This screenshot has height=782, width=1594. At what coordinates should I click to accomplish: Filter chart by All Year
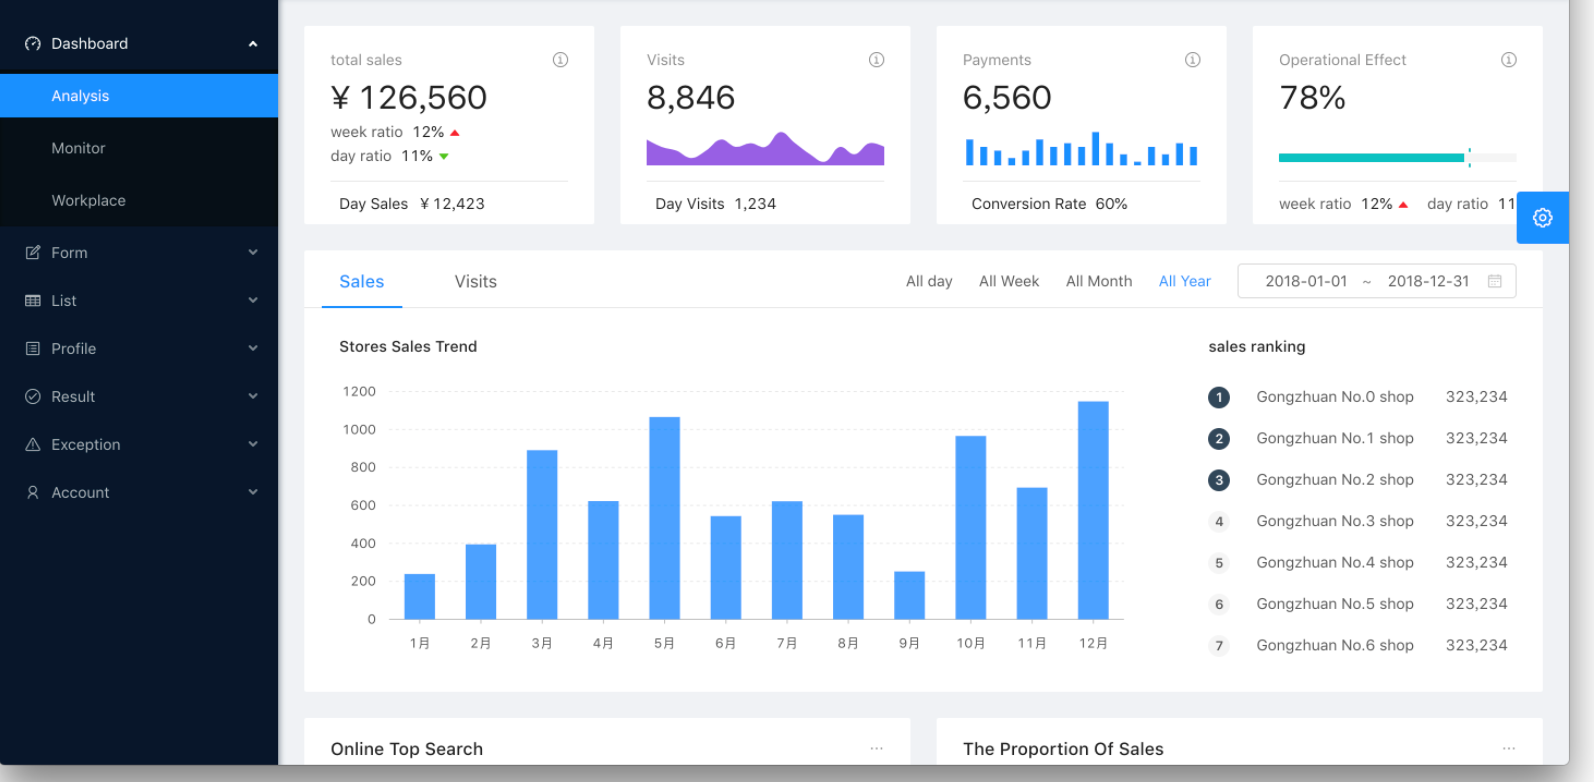point(1185,282)
